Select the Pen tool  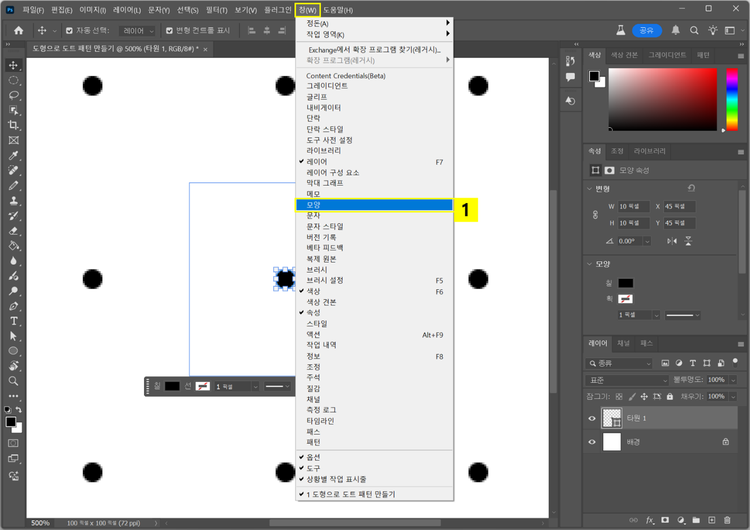coord(13,306)
